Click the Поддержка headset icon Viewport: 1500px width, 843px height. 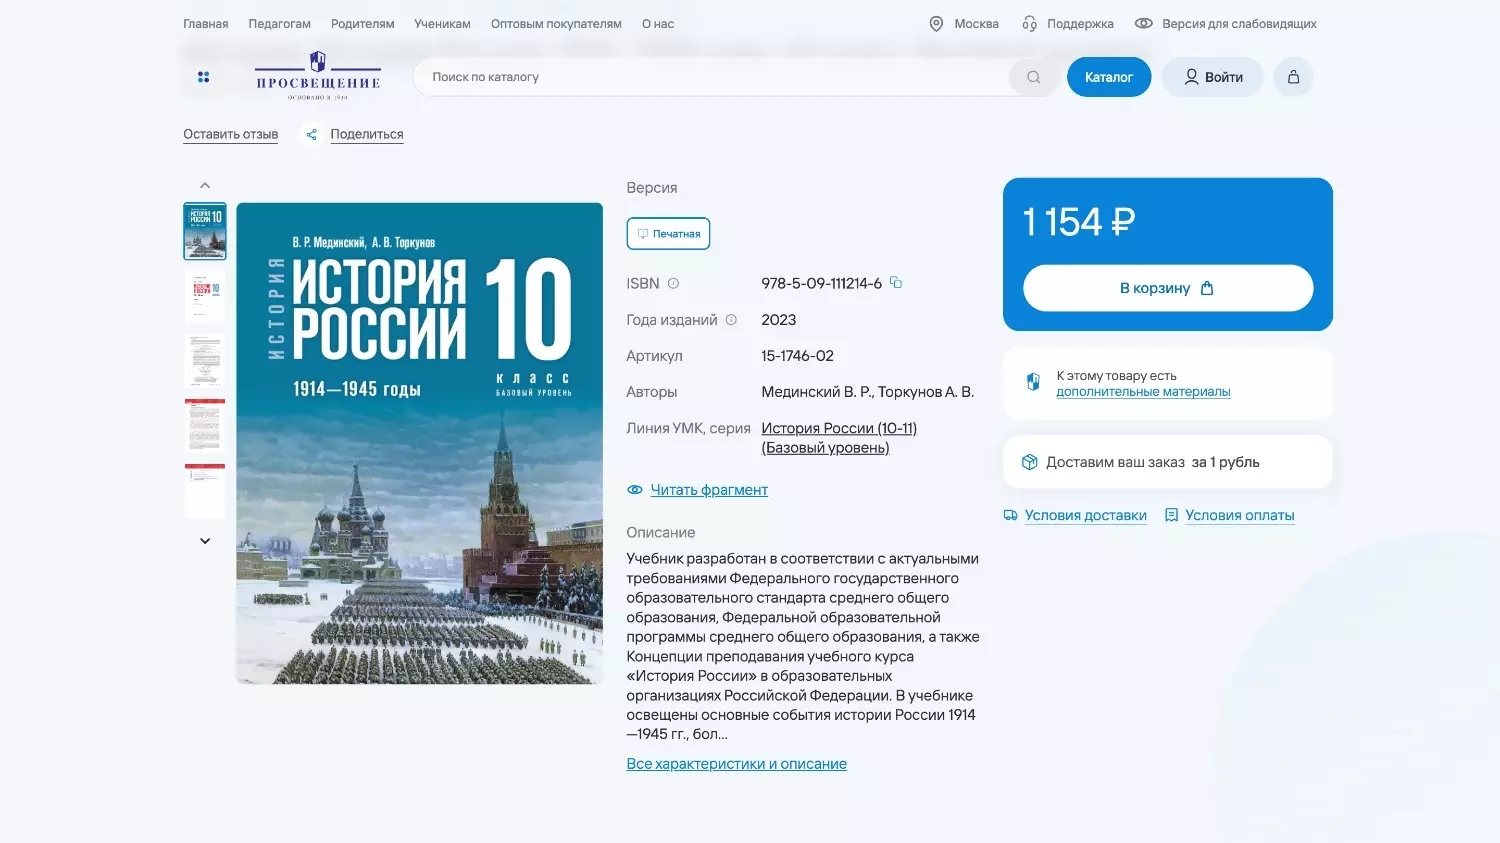coord(1029,24)
